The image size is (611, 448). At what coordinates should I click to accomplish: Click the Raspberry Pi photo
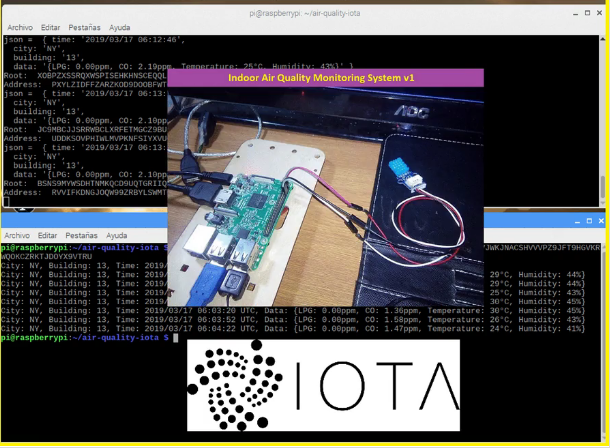click(x=325, y=196)
